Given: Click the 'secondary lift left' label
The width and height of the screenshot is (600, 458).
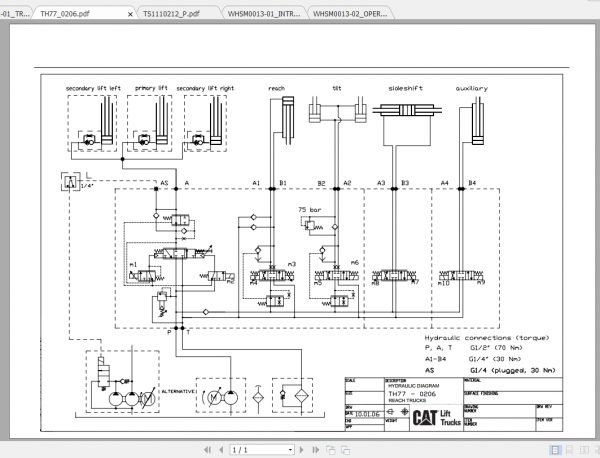Looking at the screenshot, I should [93, 88].
